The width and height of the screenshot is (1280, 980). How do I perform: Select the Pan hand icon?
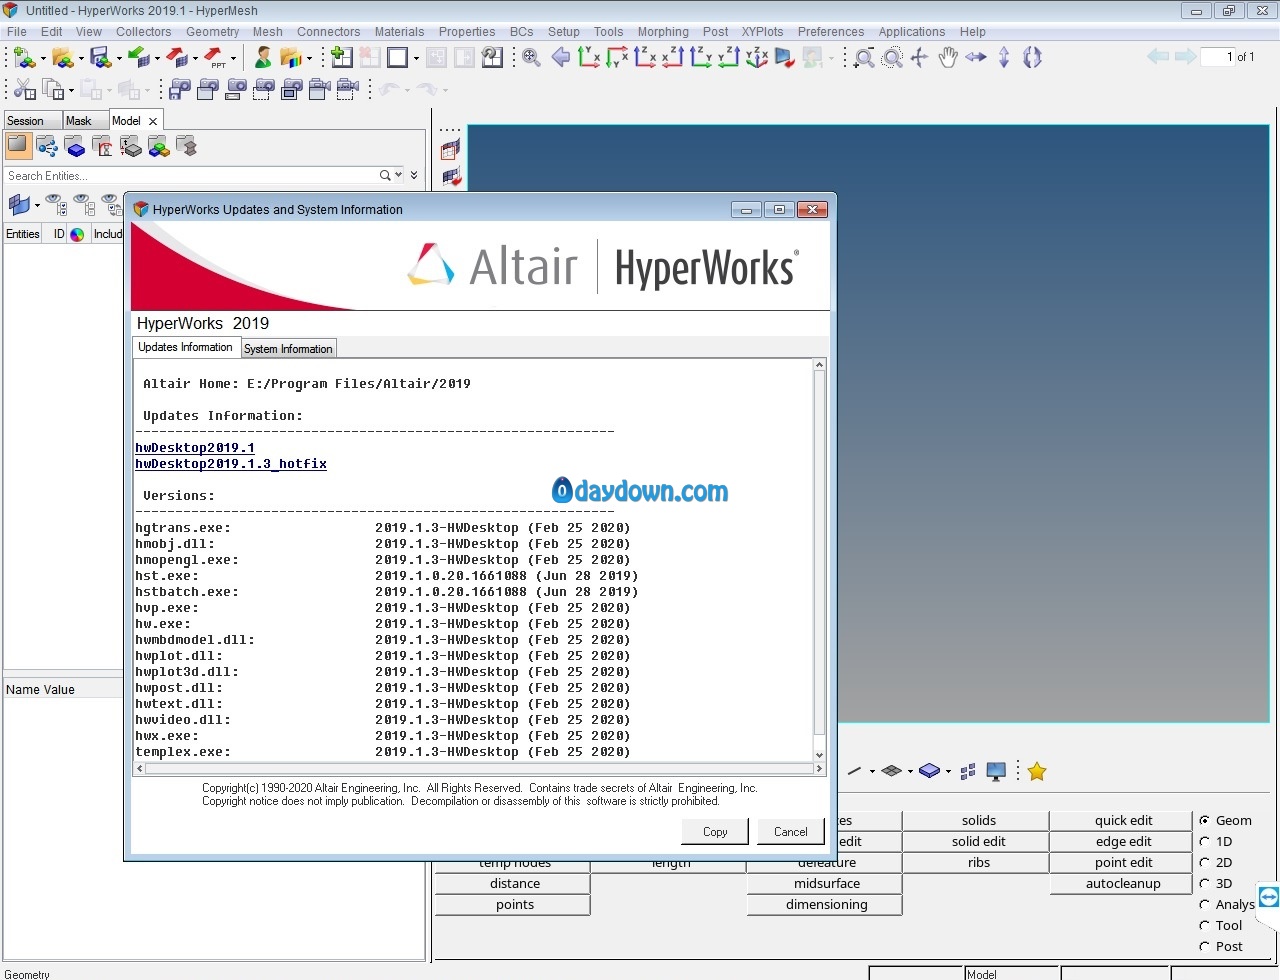tap(948, 57)
